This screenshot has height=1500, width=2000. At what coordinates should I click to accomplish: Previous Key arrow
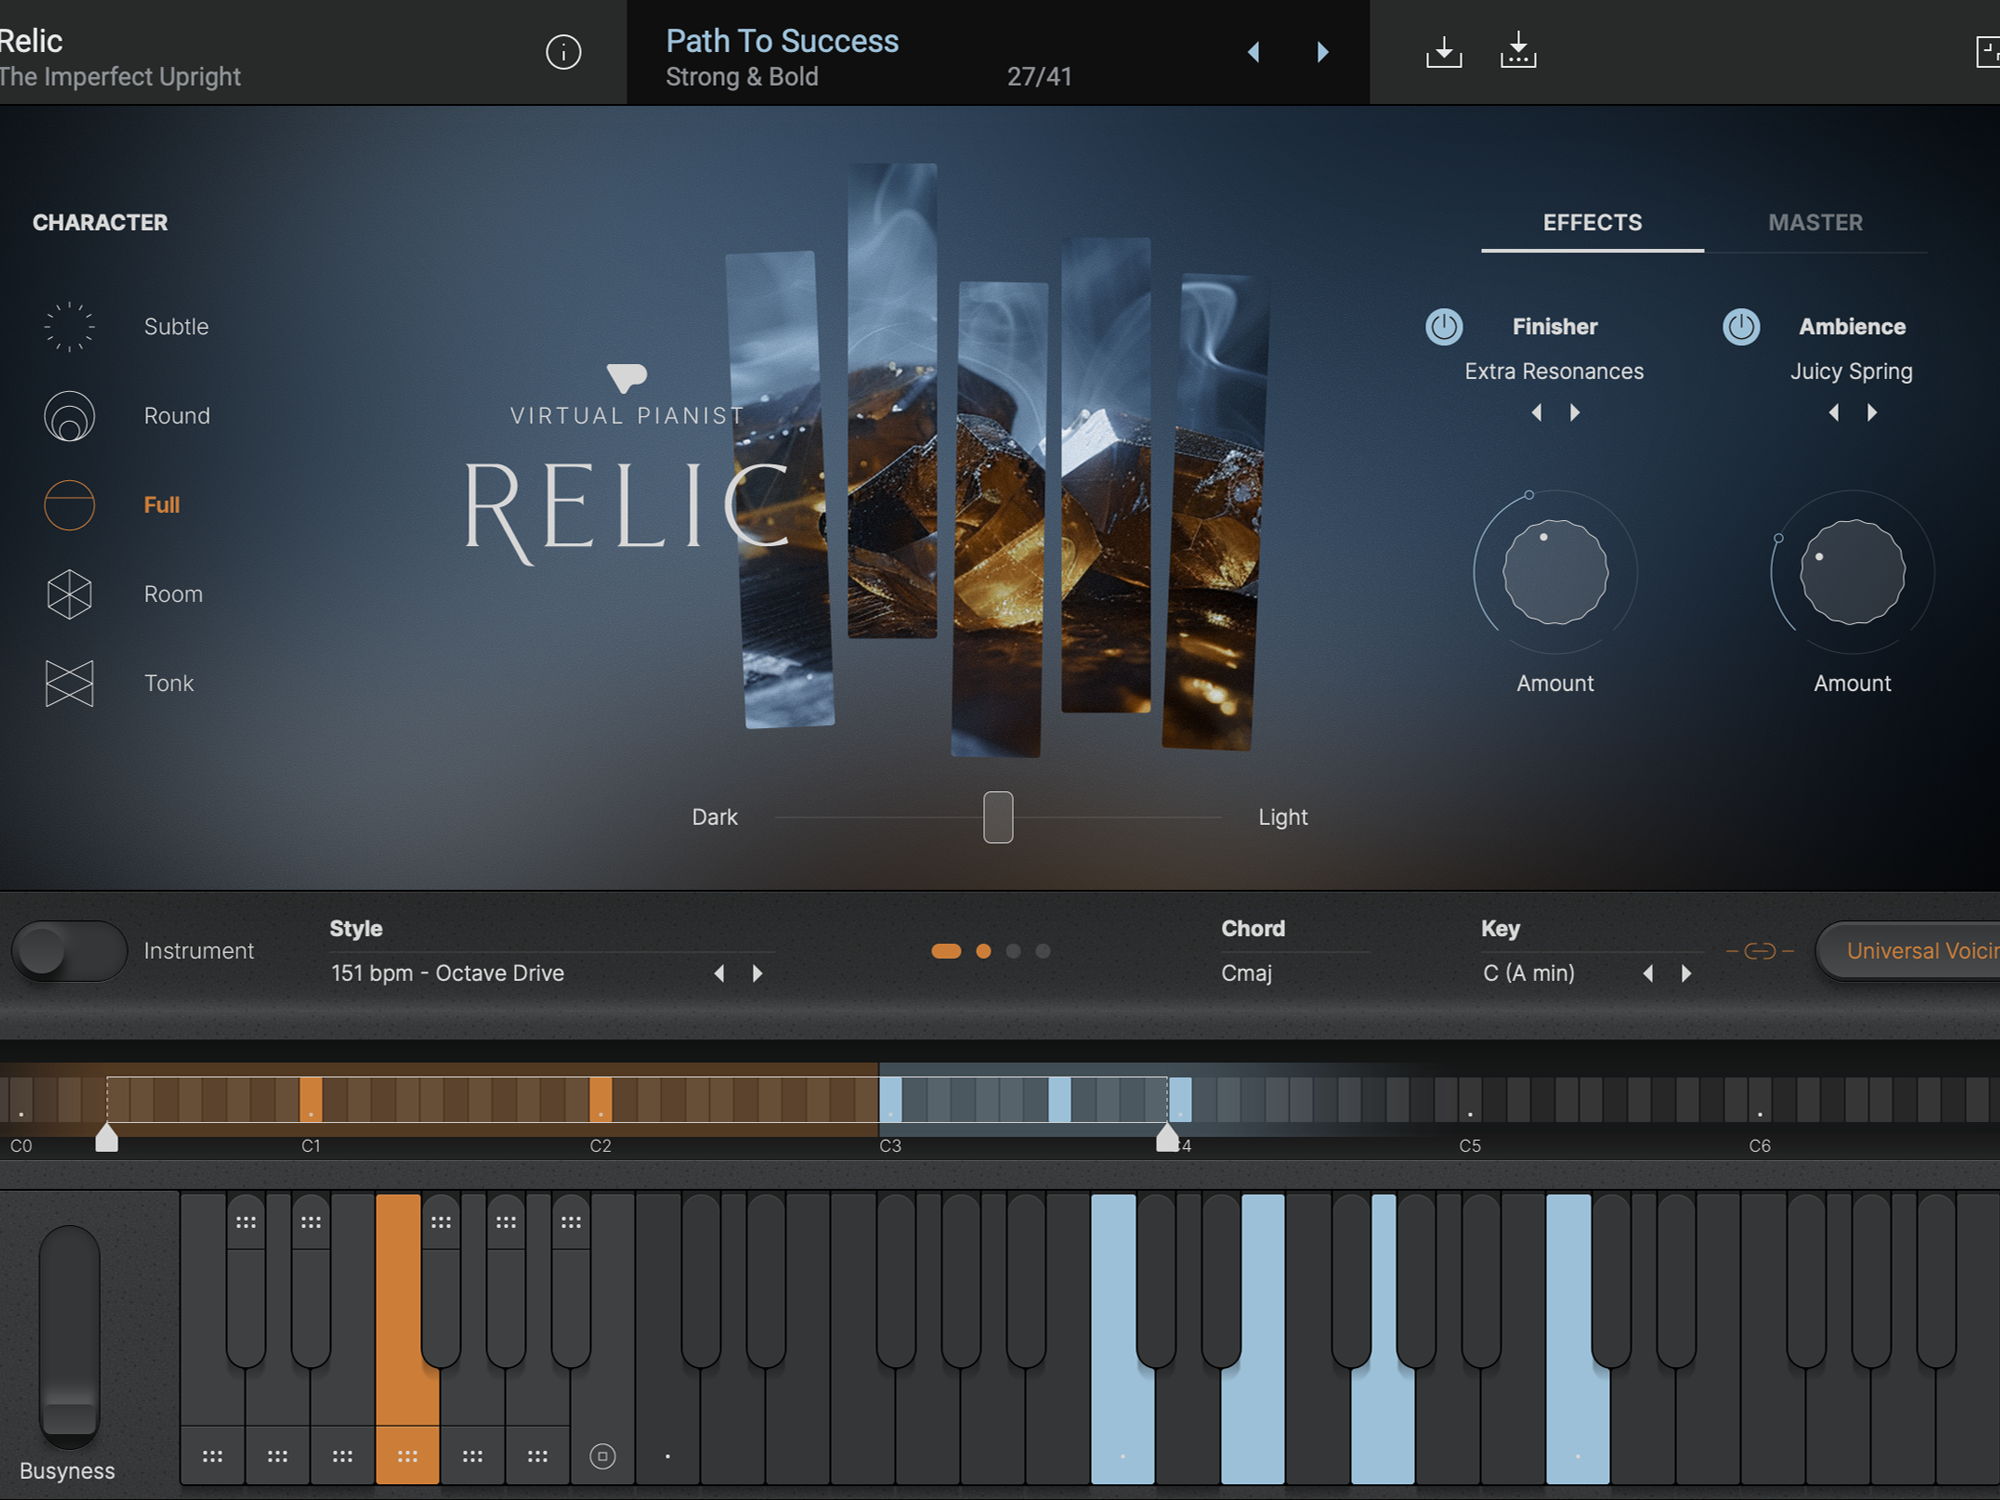pyautogui.click(x=1648, y=973)
